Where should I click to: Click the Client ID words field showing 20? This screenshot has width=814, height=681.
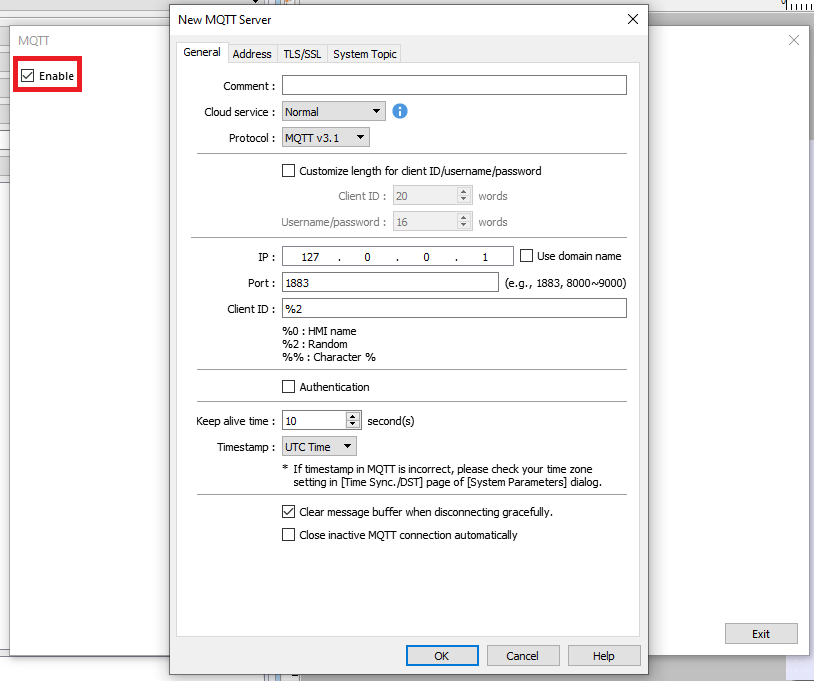click(425, 196)
